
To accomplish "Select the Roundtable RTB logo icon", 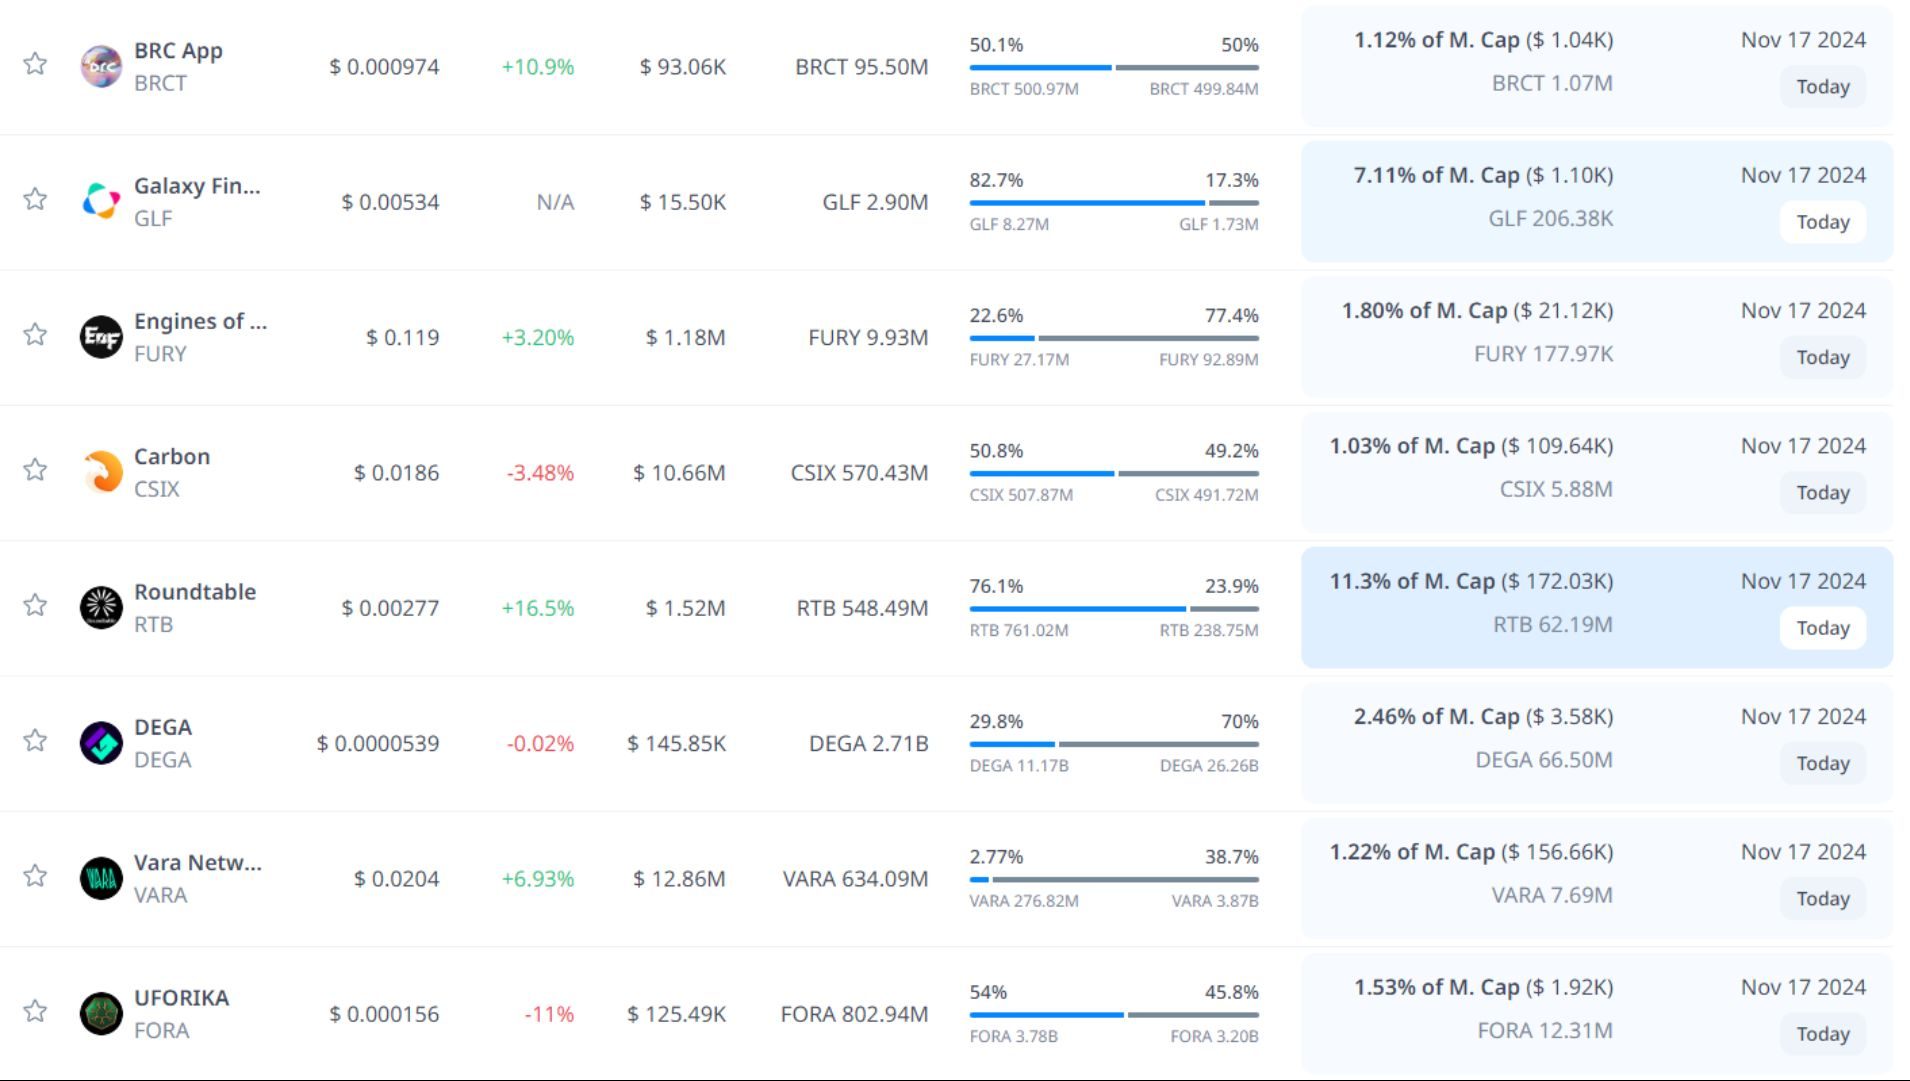I will [x=101, y=607].
